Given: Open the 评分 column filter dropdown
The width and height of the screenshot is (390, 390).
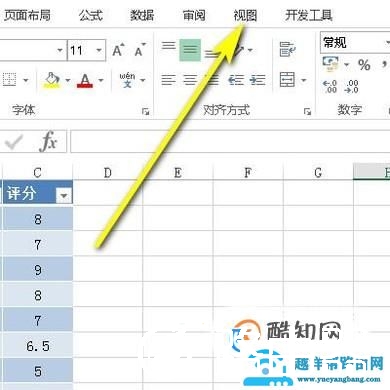Looking at the screenshot, I should coord(63,195).
